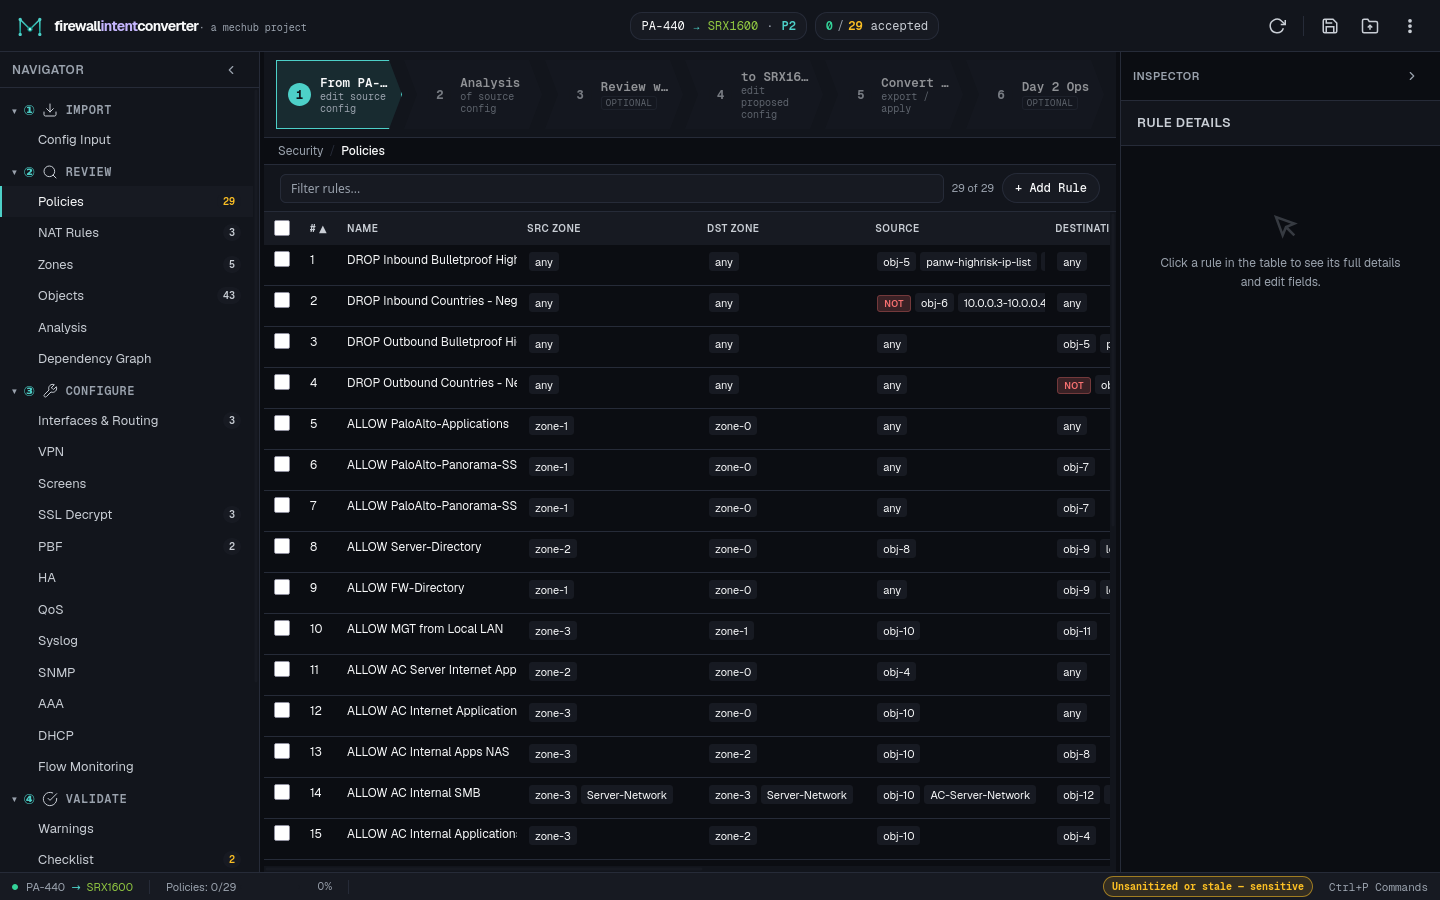Go to step 2 Analysis of source config

coord(476,95)
